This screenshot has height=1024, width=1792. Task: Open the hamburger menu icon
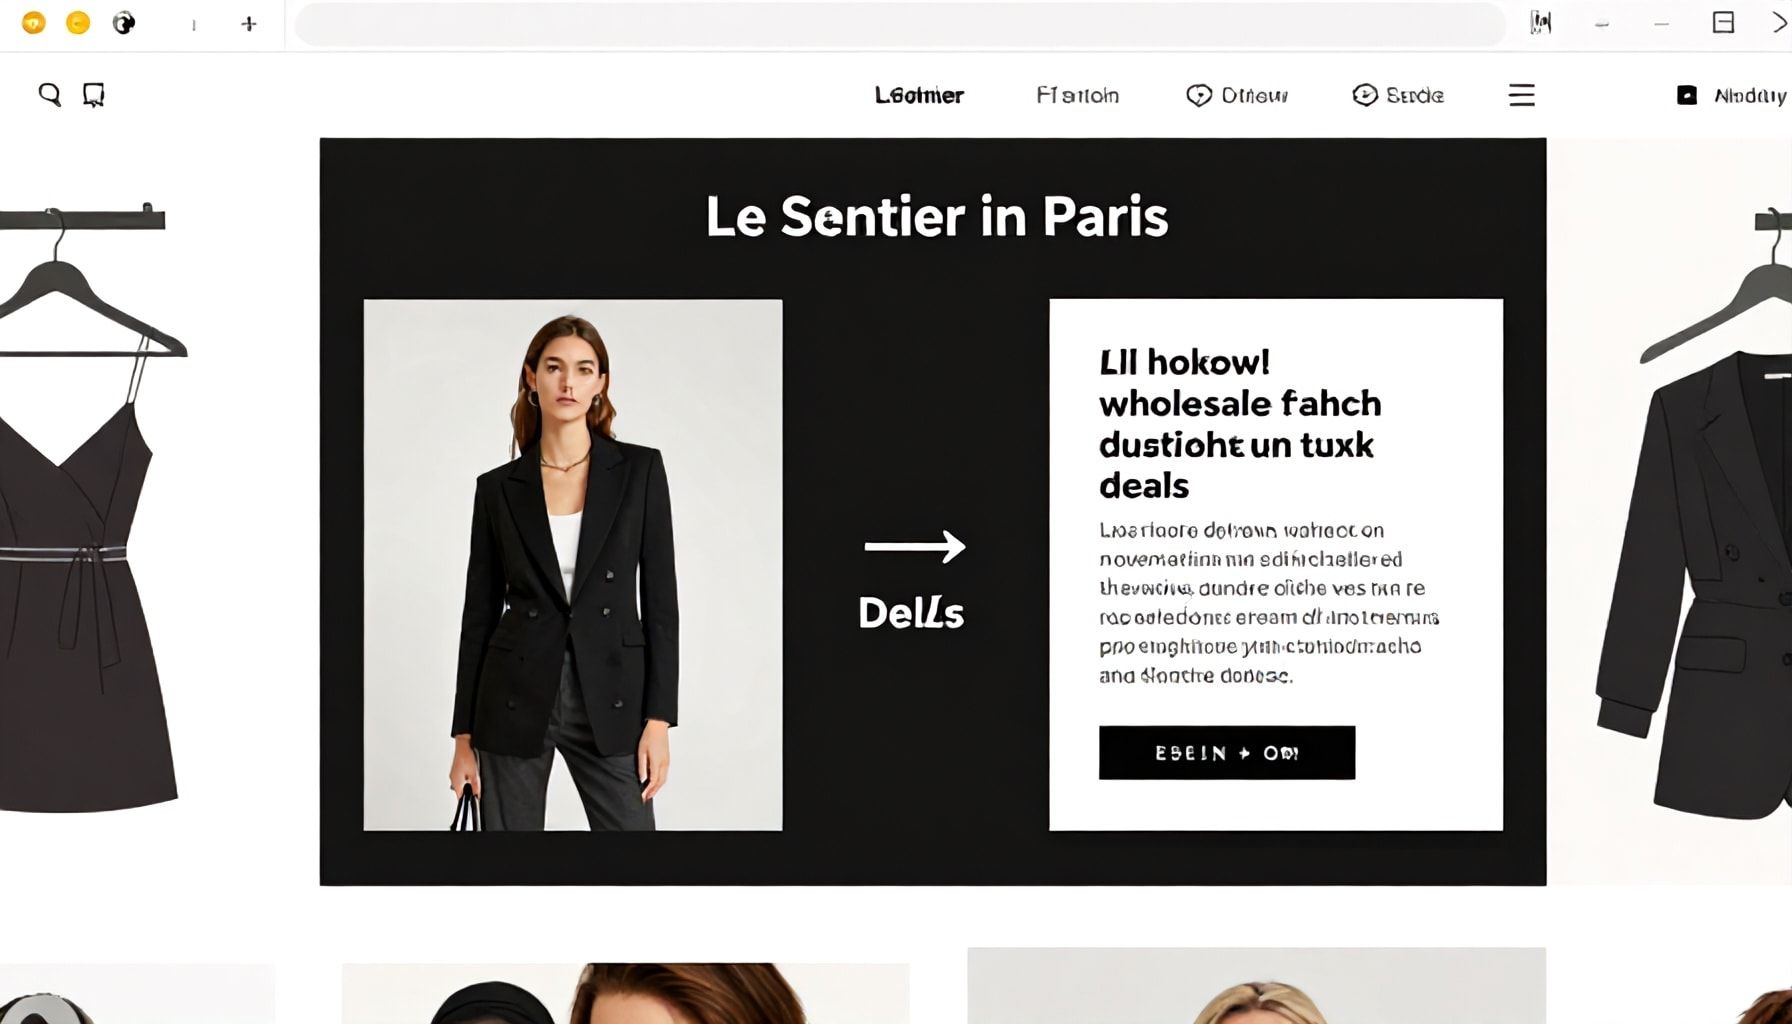click(x=1521, y=95)
